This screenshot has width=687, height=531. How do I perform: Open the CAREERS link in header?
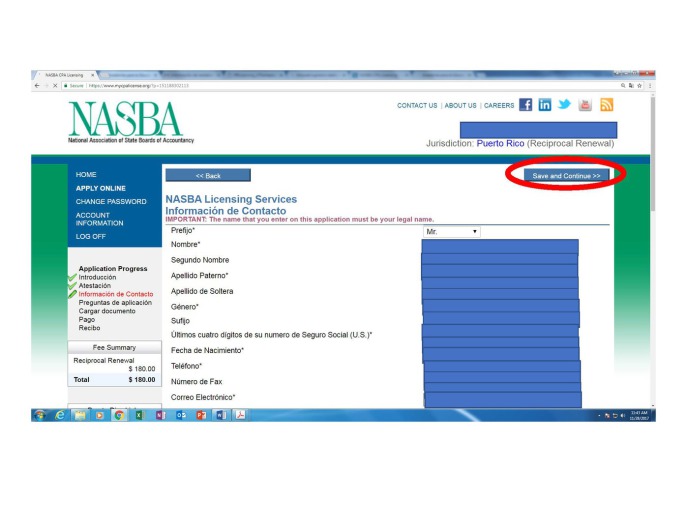pyautogui.click(x=499, y=105)
